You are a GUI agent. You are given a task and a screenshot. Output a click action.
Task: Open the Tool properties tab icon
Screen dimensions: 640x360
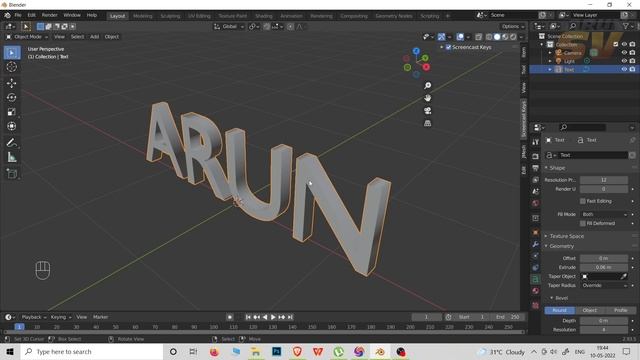click(536, 142)
